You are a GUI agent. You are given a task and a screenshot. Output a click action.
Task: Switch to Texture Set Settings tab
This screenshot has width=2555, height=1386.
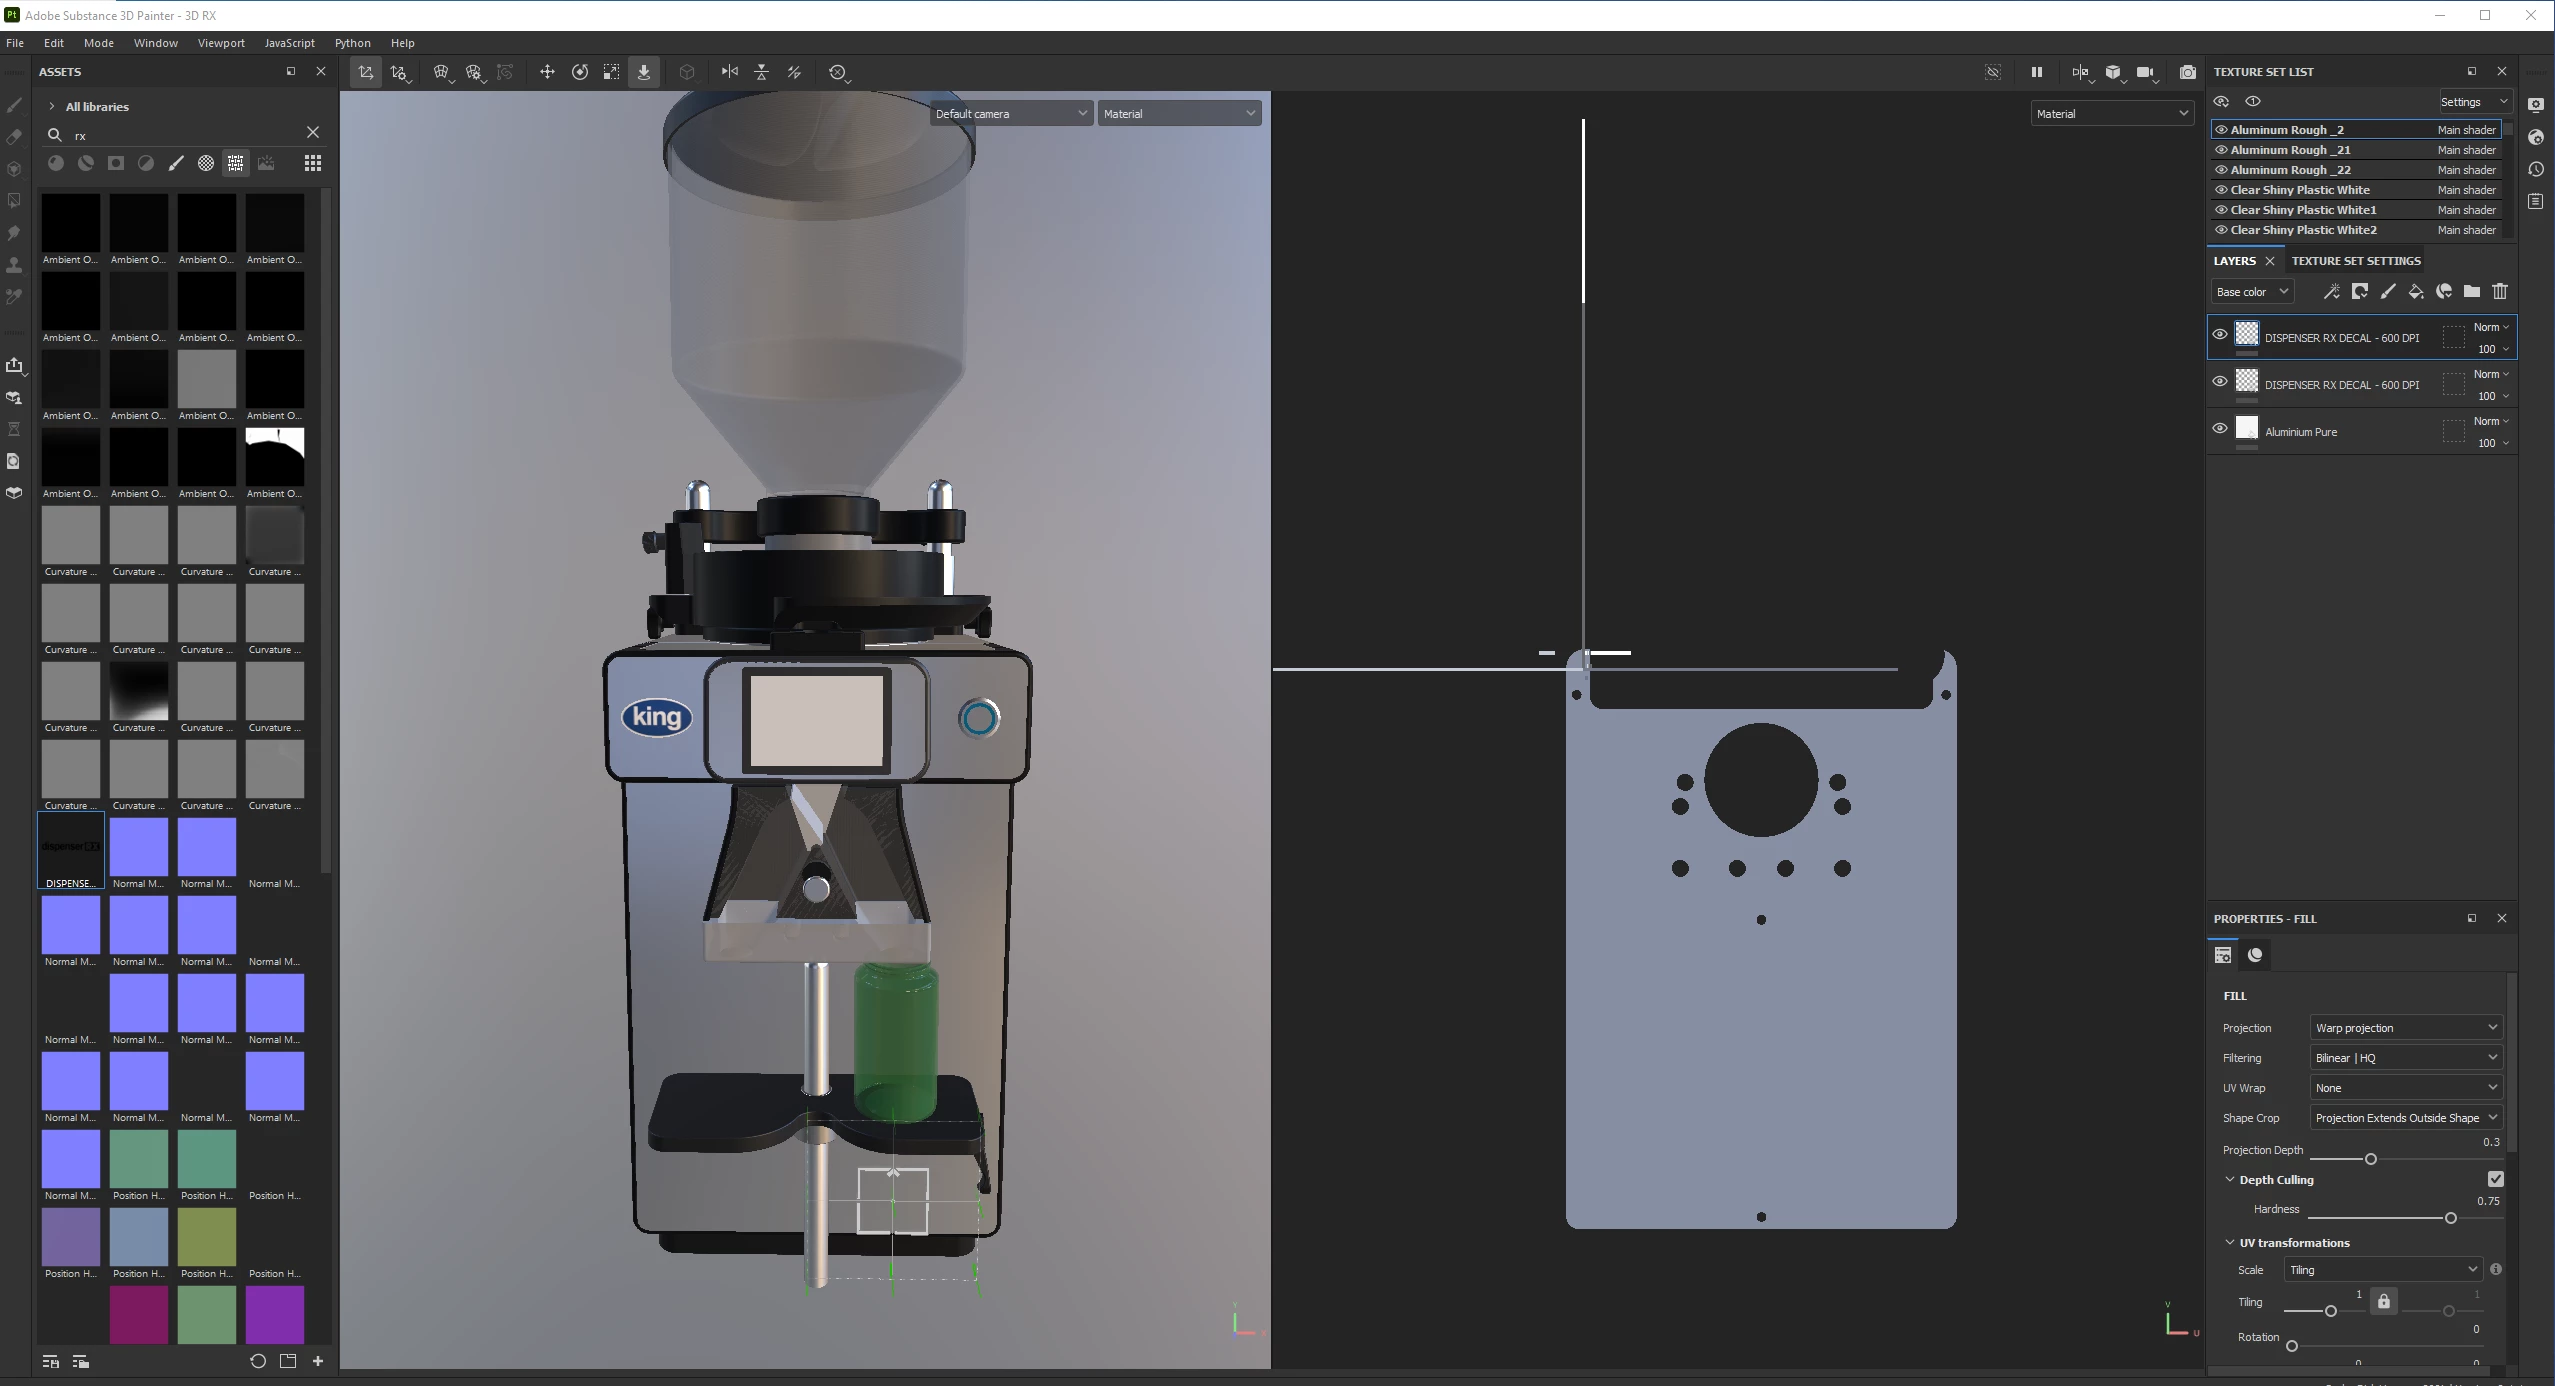pos(2355,261)
